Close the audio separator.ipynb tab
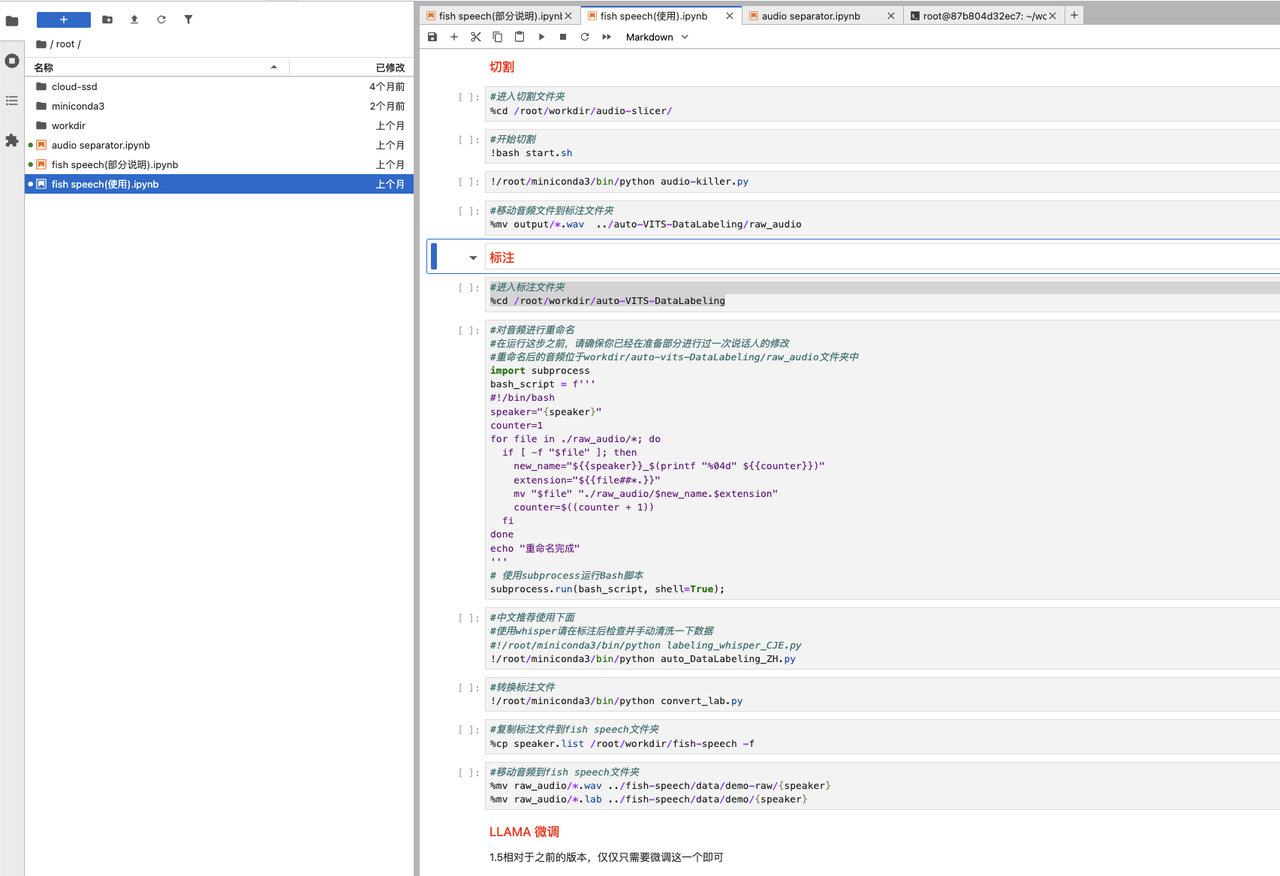 pyautogui.click(x=890, y=16)
